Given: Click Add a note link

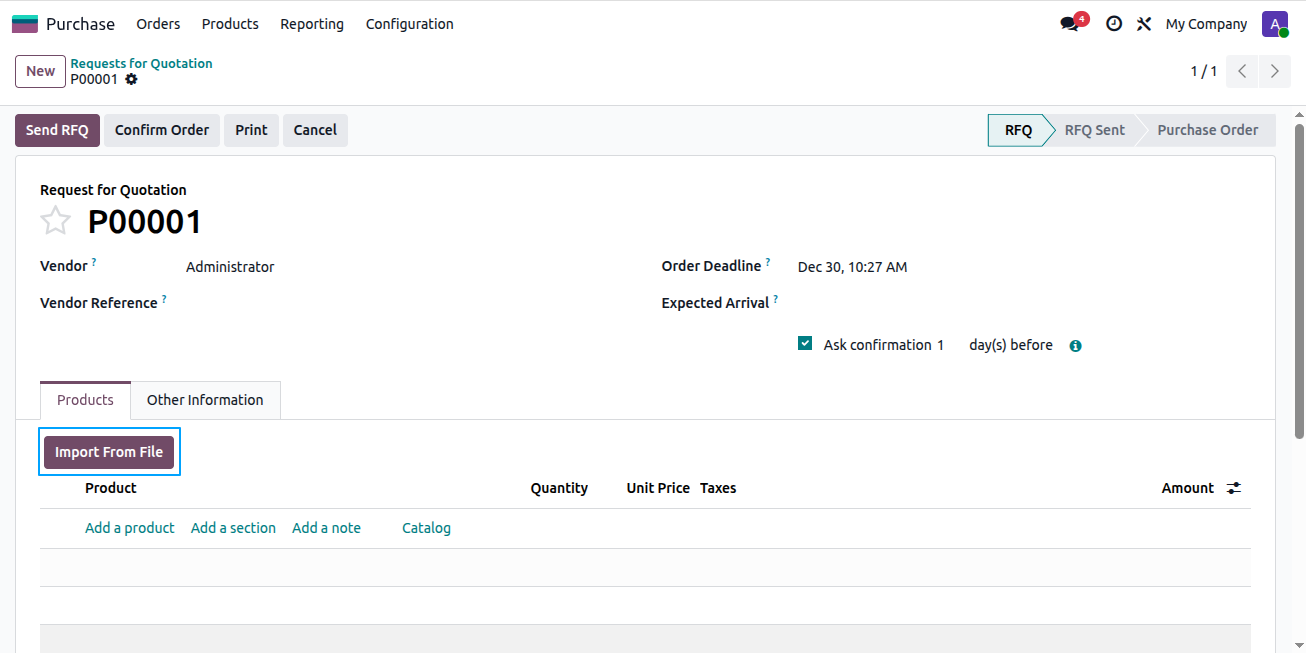Looking at the screenshot, I should pyautogui.click(x=326, y=528).
